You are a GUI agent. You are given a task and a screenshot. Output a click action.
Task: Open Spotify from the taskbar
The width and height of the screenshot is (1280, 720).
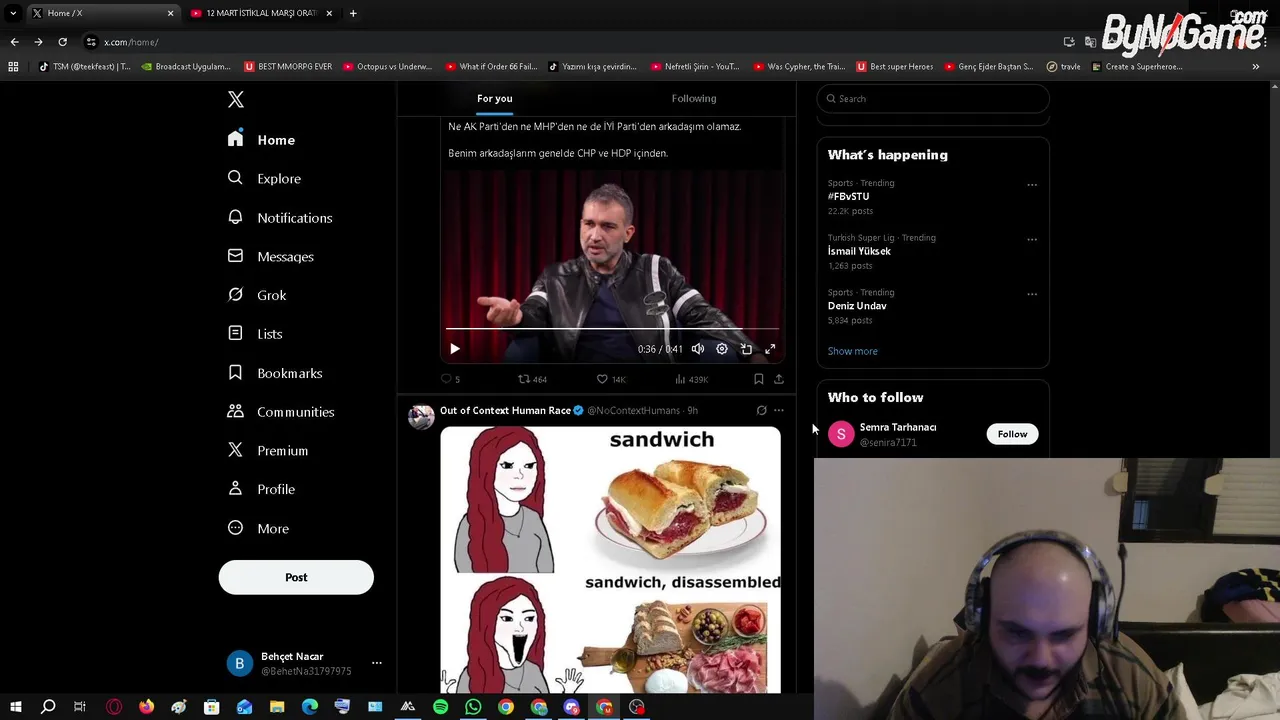pyautogui.click(x=441, y=707)
